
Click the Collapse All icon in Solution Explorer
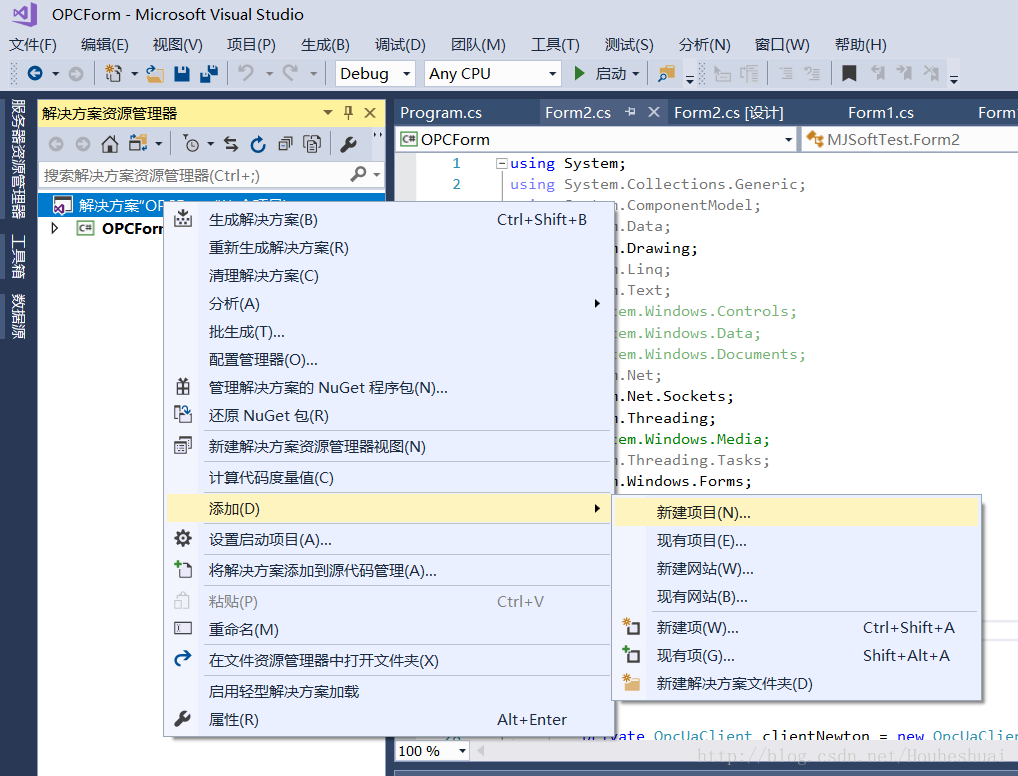coord(285,144)
